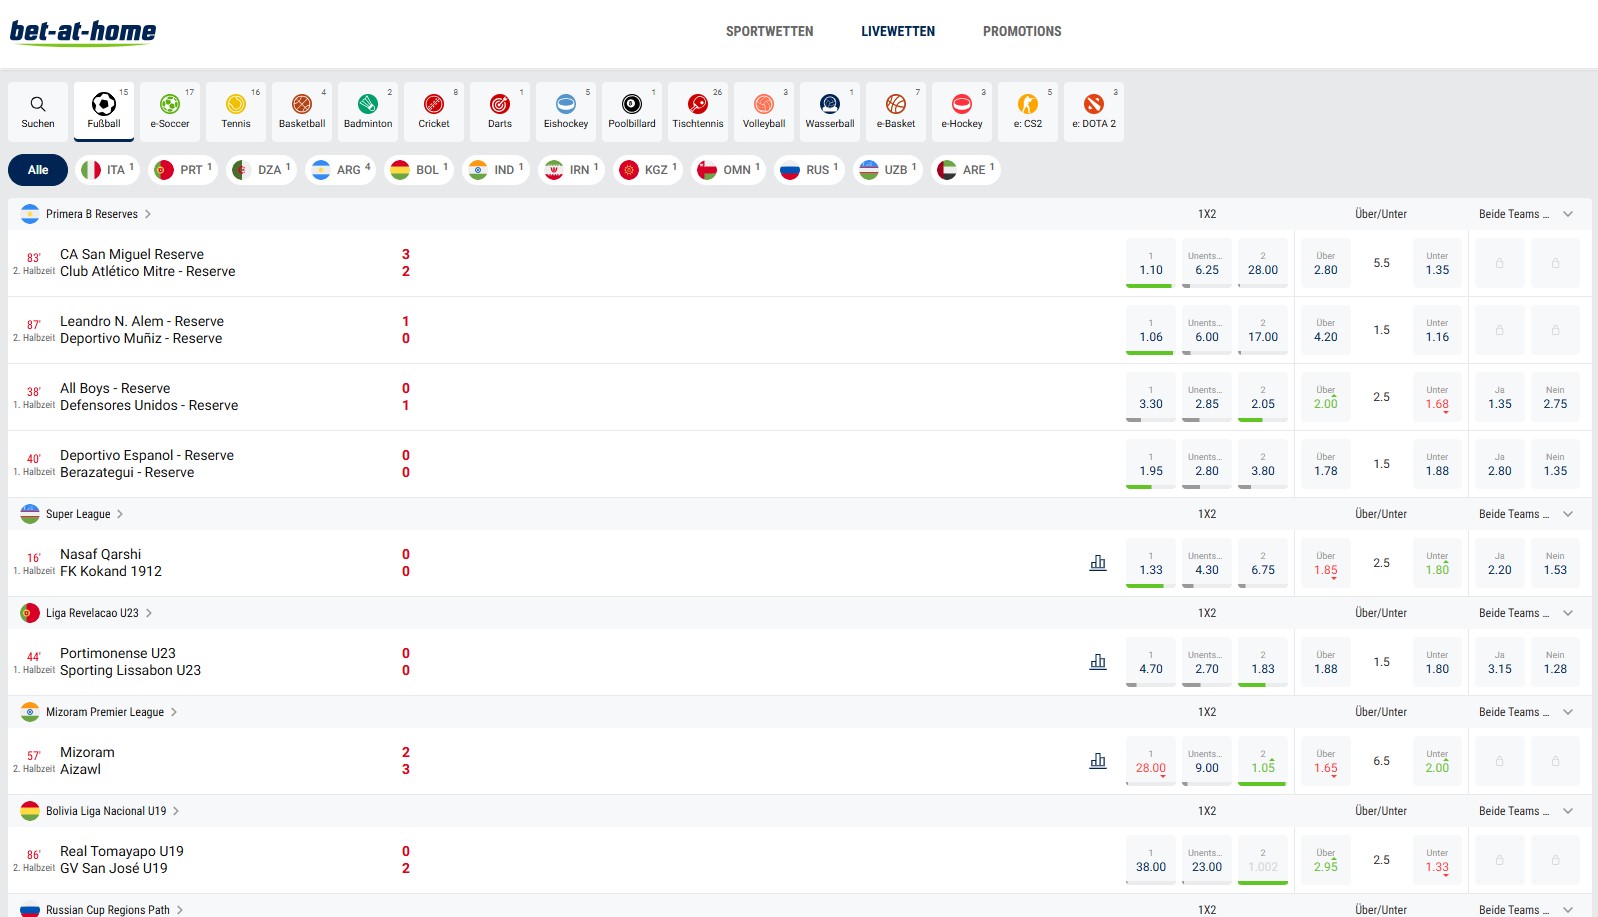Image resolution: width=1598 pixels, height=917 pixels.
Task: Select the Tennis sport icon
Action: [236, 111]
